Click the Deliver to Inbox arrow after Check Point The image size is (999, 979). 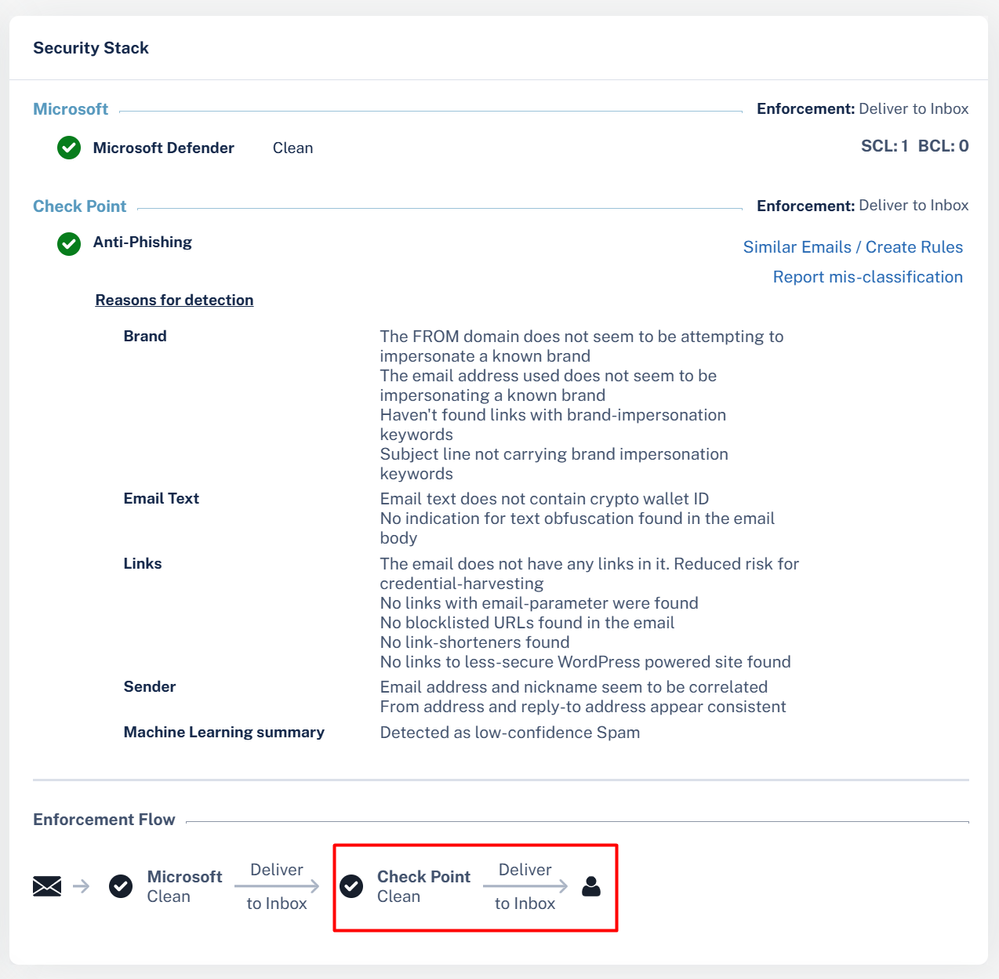point(525,886)
